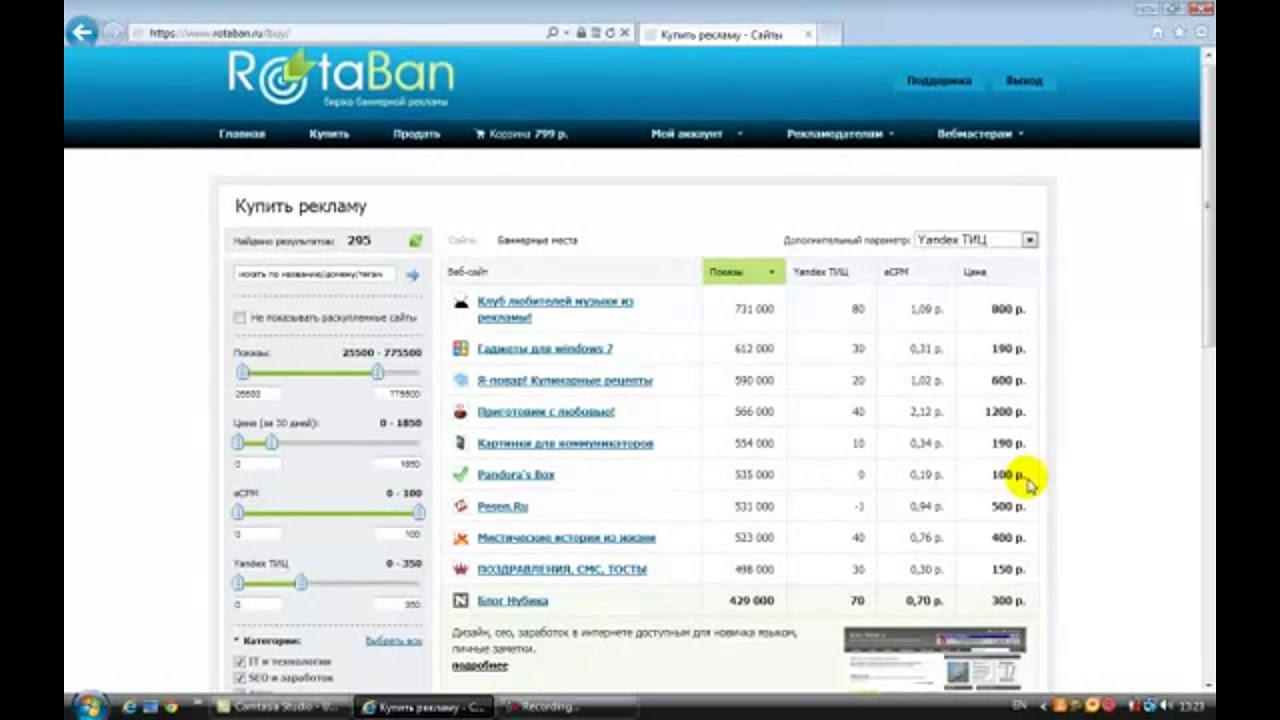Click the Pandora's Box green checkmark icon
This screenshot has height=720, width=1280.
click(x=461, y=474)
